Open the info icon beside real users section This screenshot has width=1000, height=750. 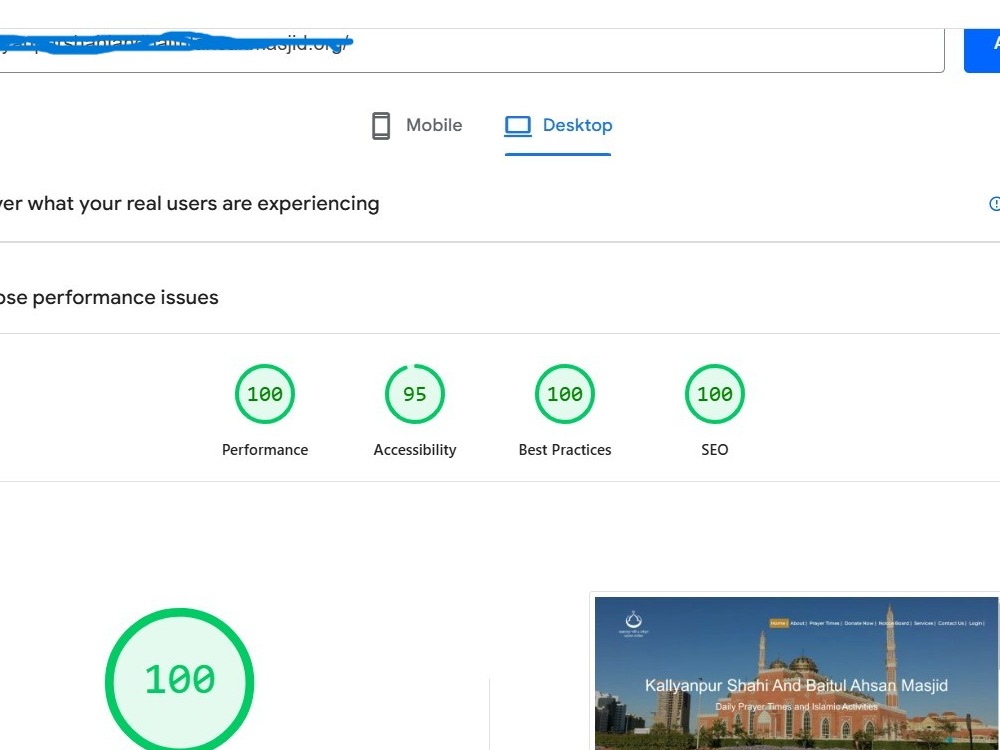(x=994, y=203)
